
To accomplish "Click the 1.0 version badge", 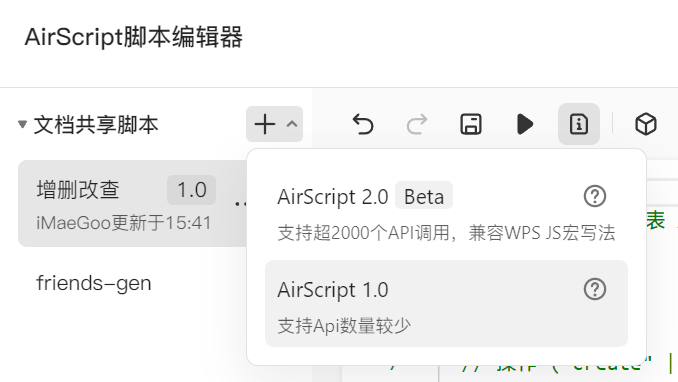I will coord(192,190).
